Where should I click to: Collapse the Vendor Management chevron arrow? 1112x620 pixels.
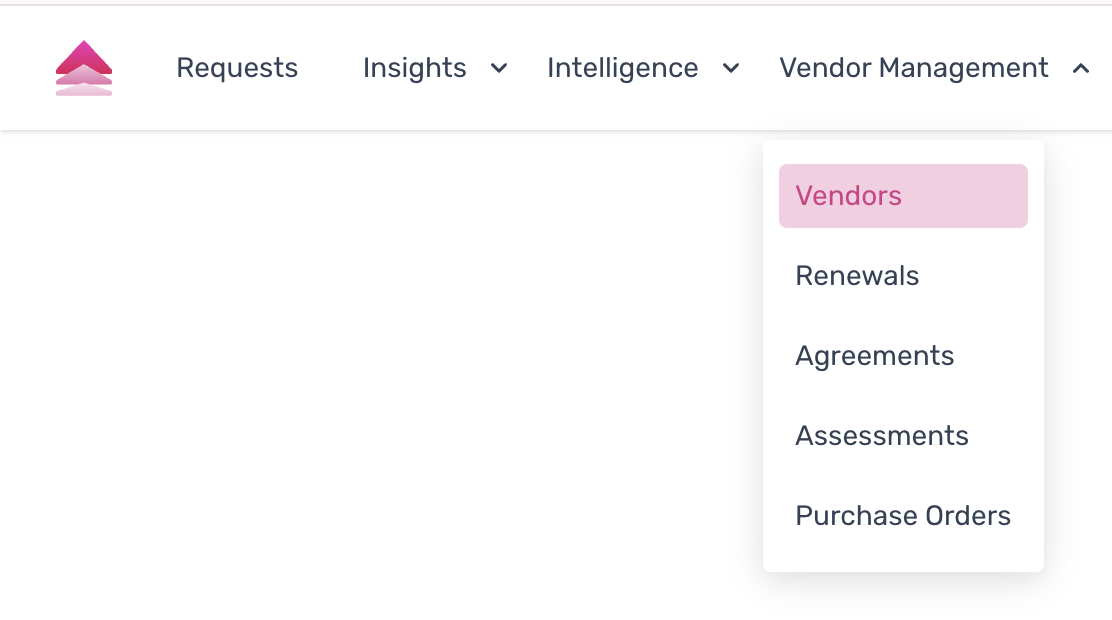[x=1080, y=68]
